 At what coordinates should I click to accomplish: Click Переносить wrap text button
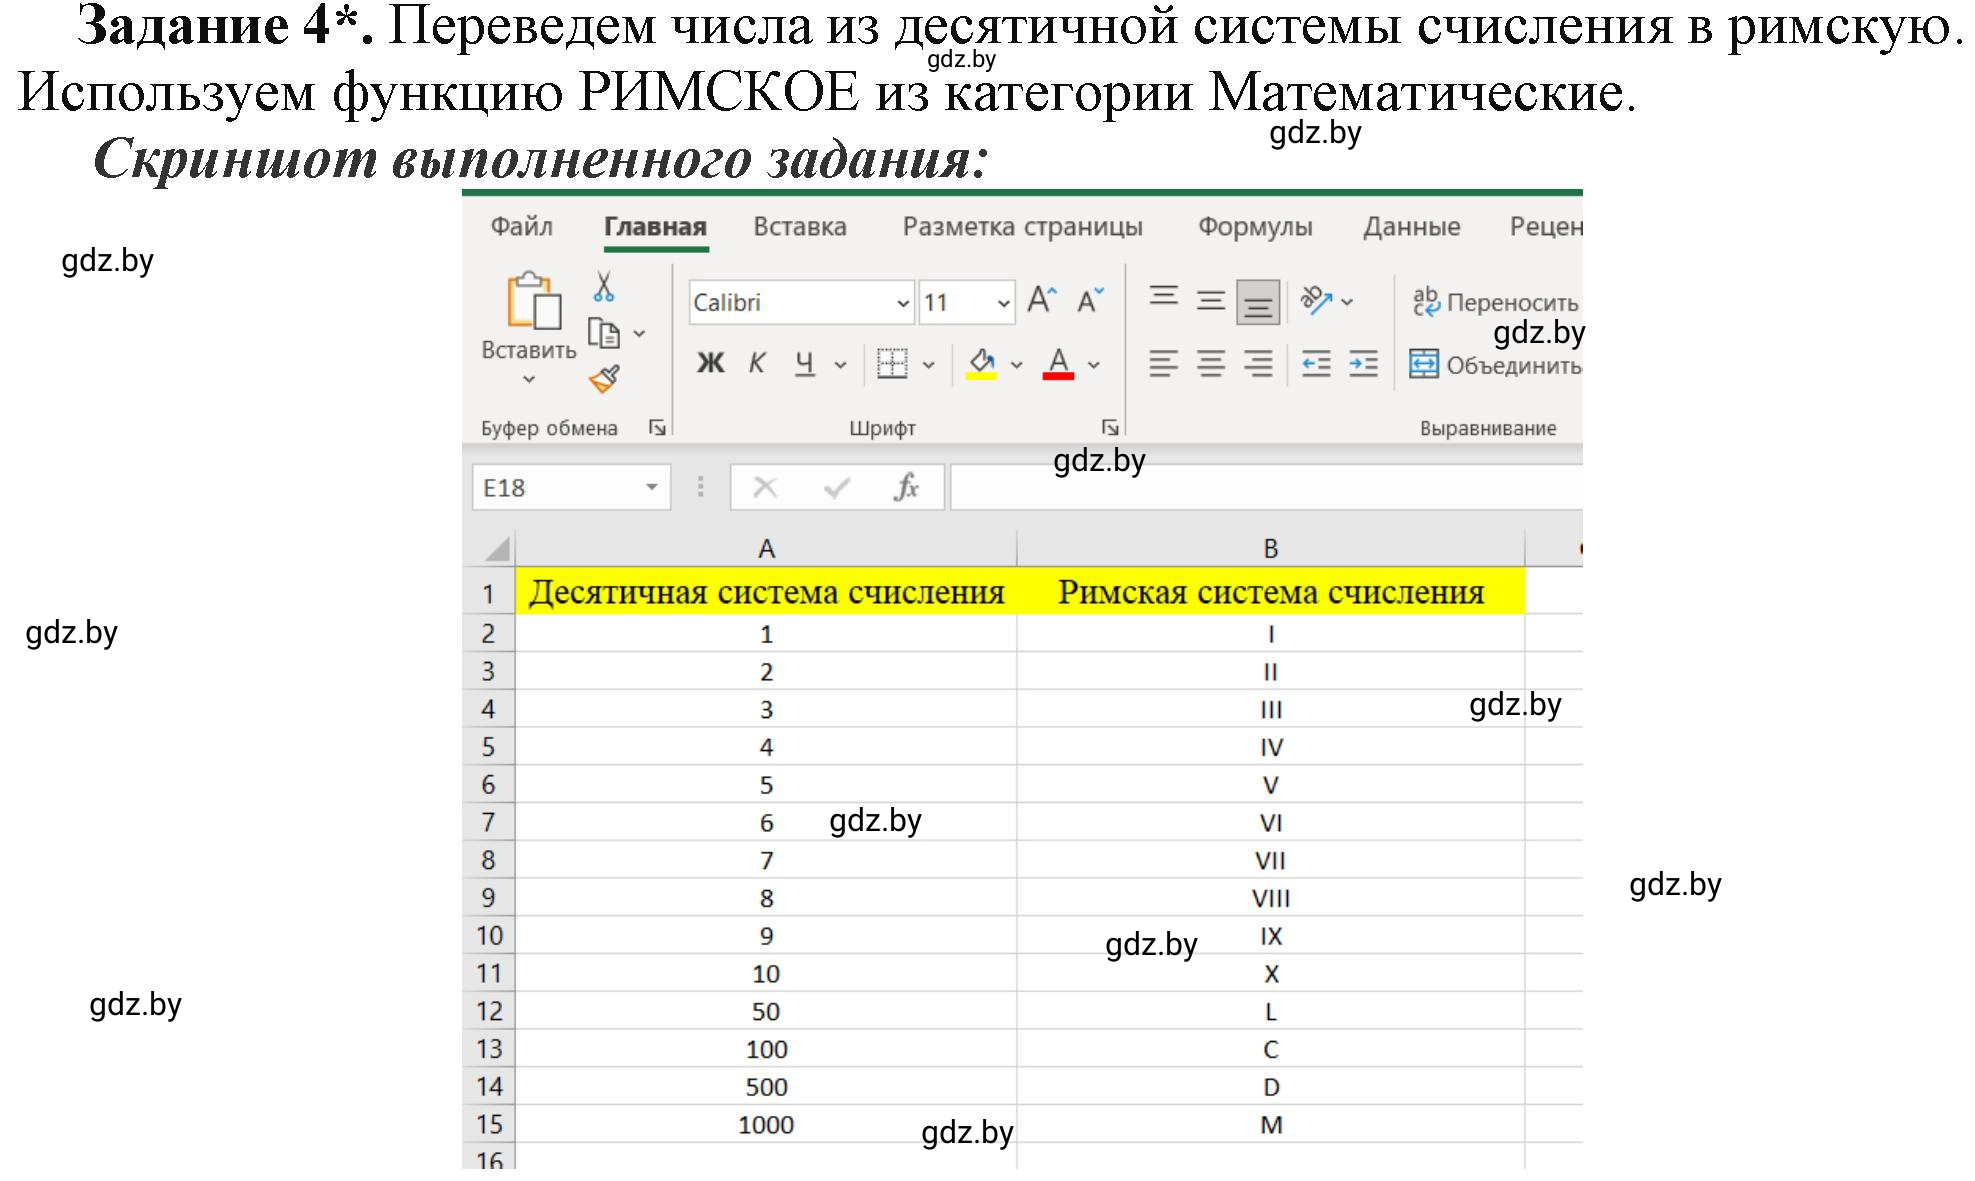[x=1495, y=302]
